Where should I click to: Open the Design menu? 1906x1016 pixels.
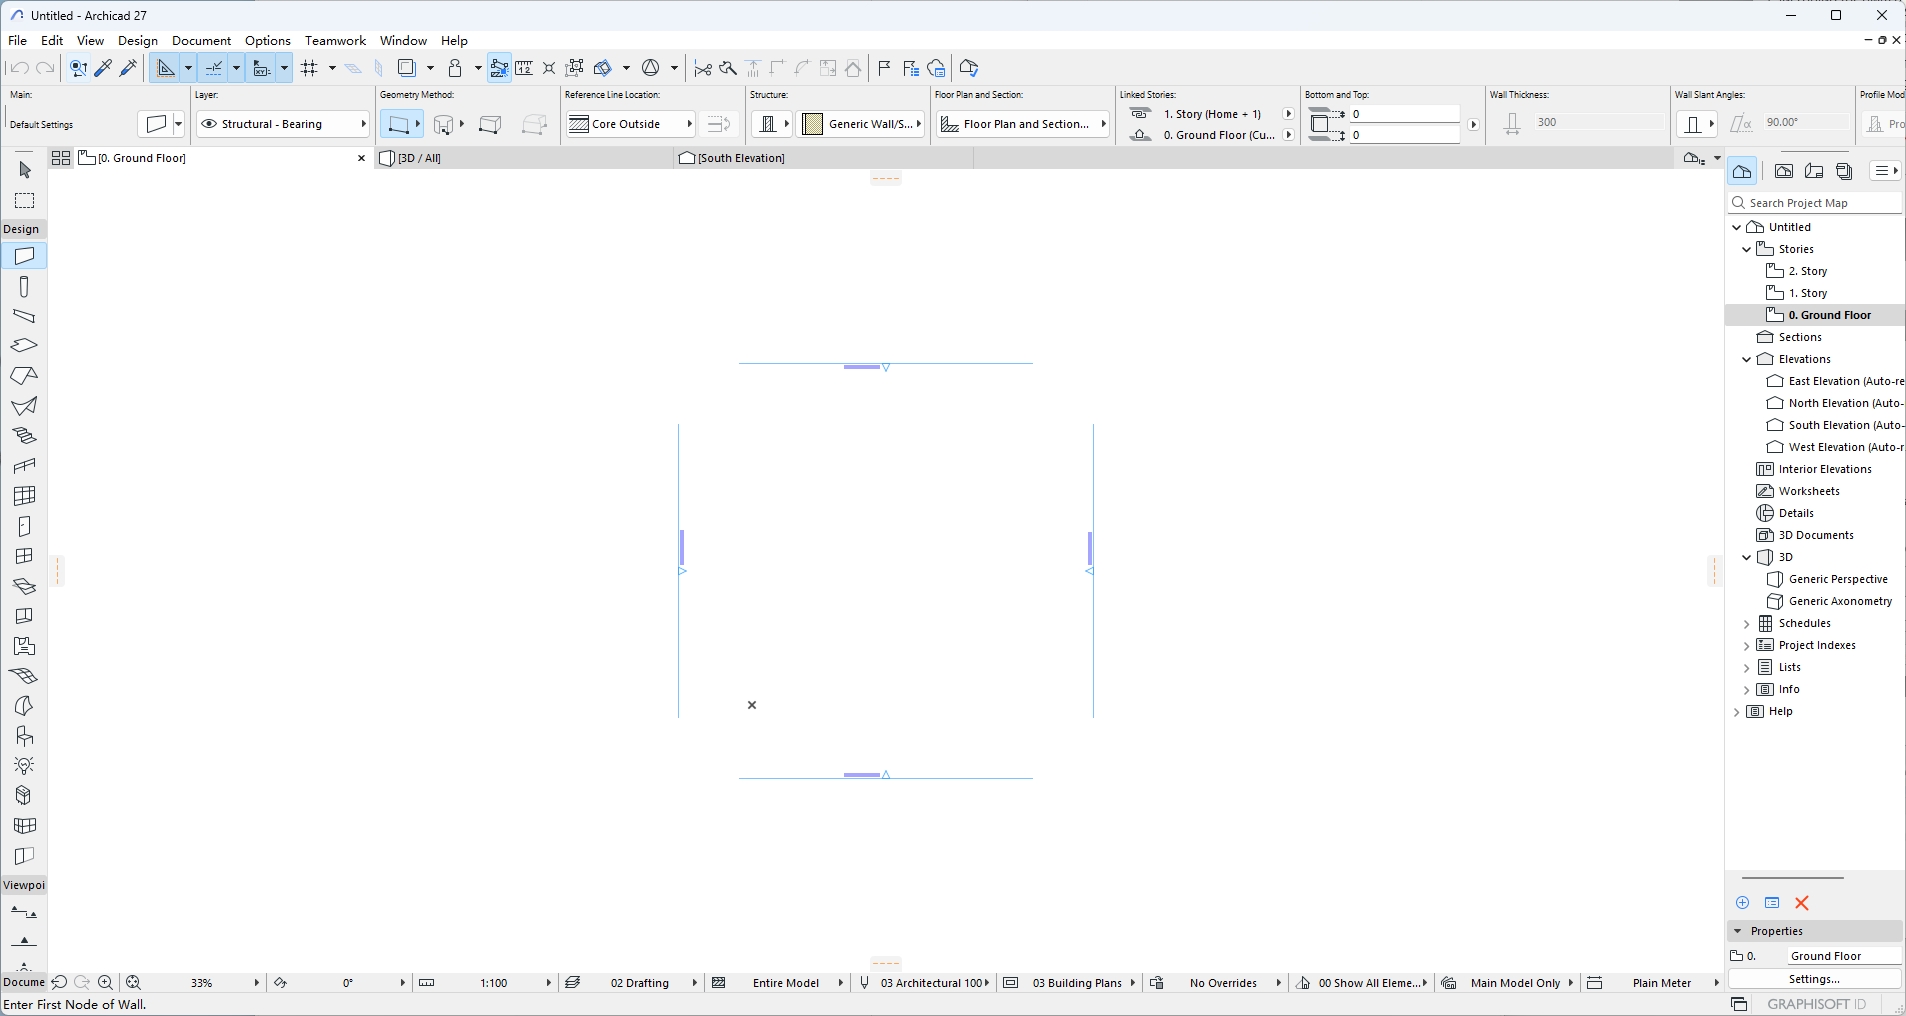138,41
